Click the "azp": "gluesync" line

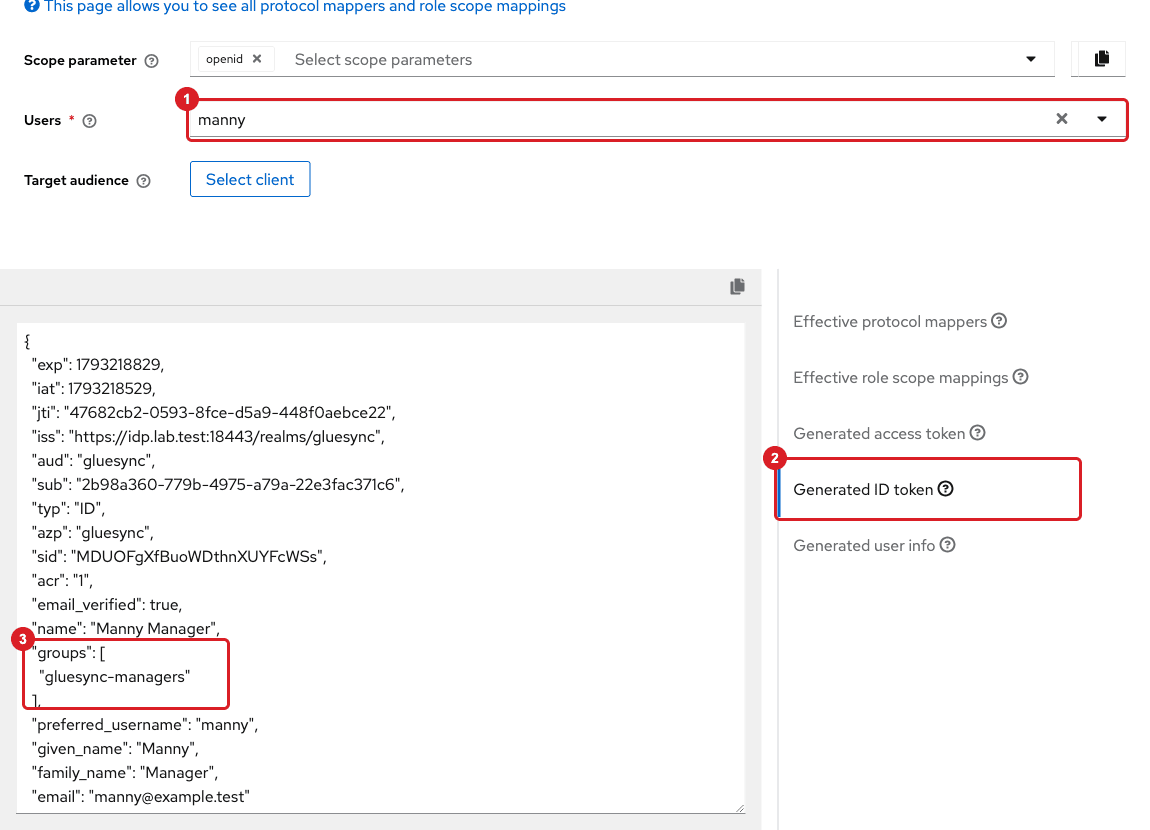[92, 533]
